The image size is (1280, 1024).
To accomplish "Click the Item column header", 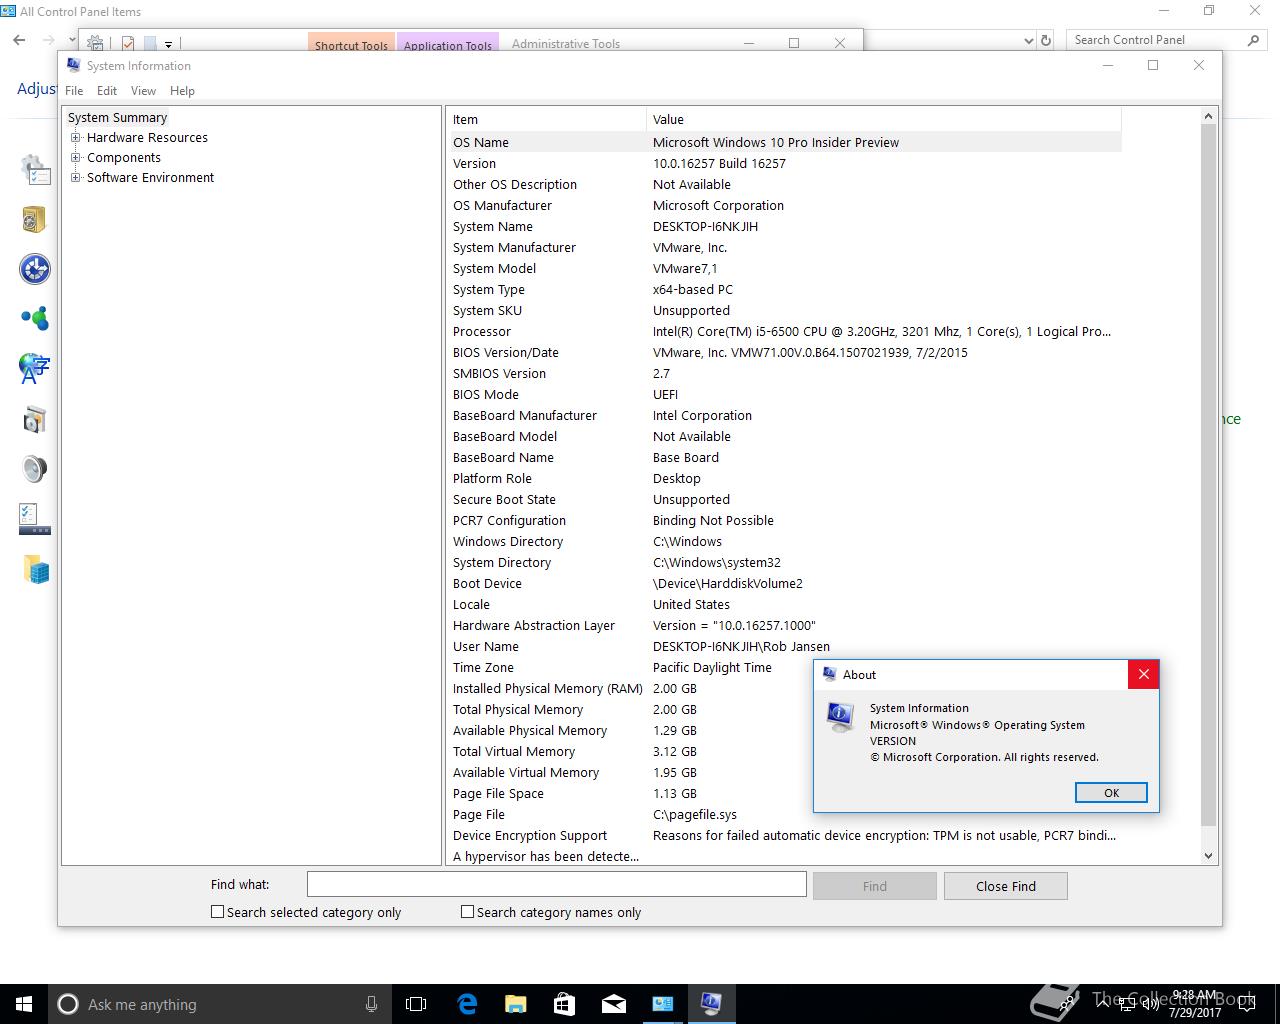I will click(x=546, y=119).
